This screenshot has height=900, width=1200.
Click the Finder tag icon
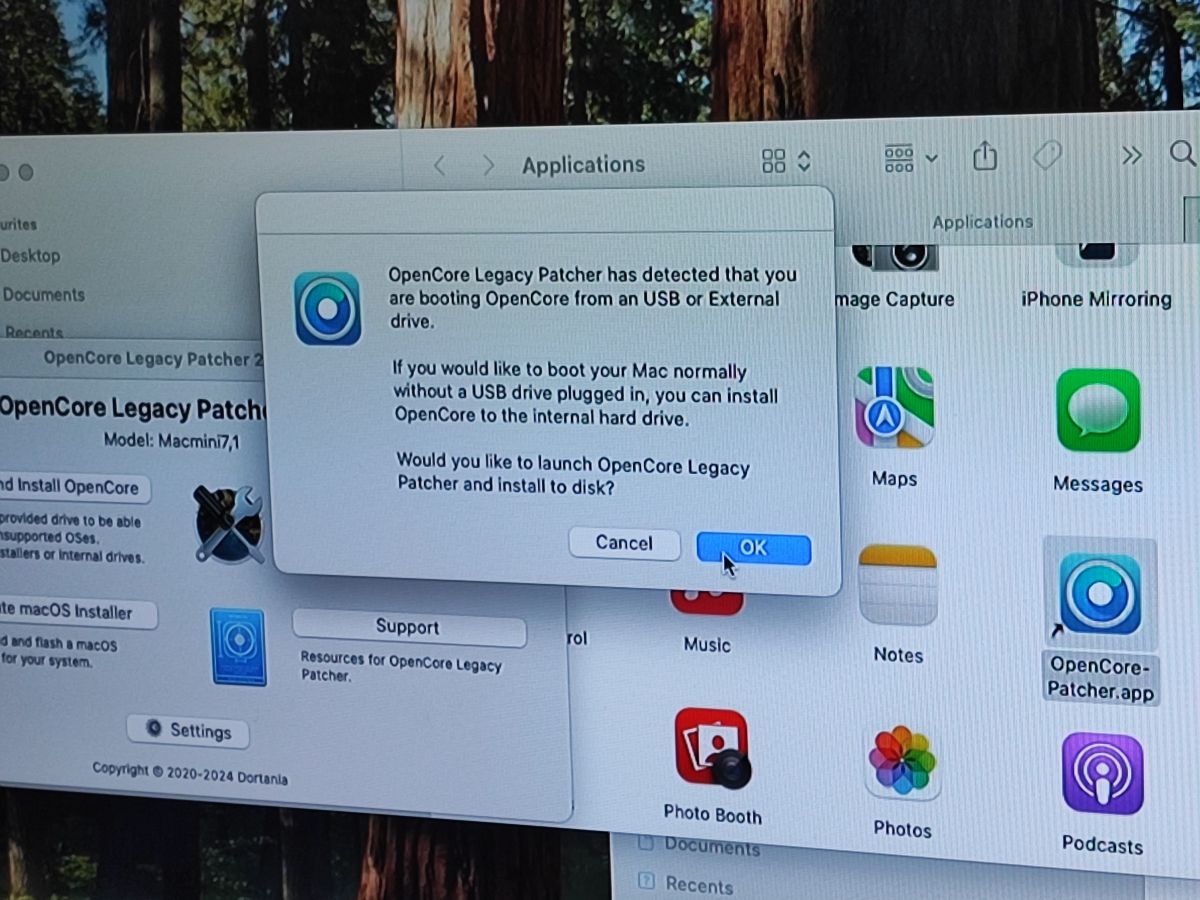[1047, 154]
